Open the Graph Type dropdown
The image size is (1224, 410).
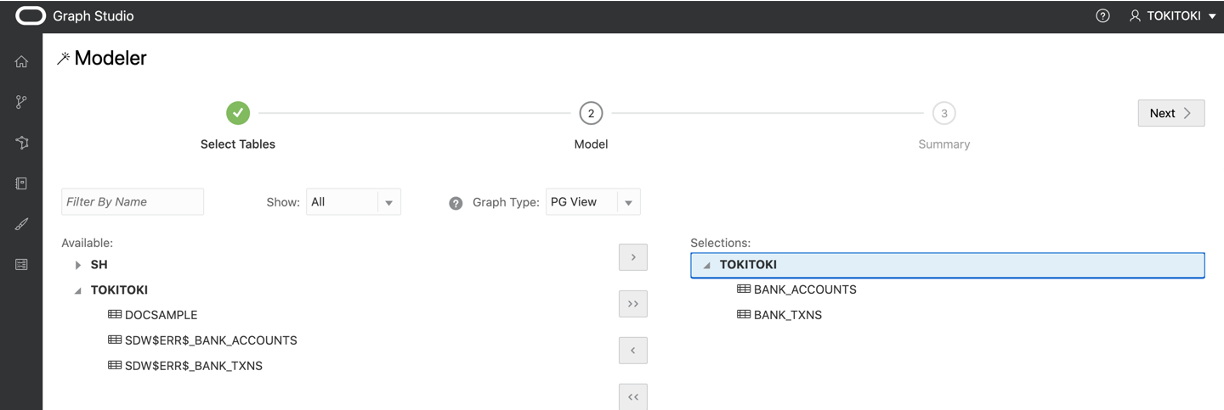593,202
